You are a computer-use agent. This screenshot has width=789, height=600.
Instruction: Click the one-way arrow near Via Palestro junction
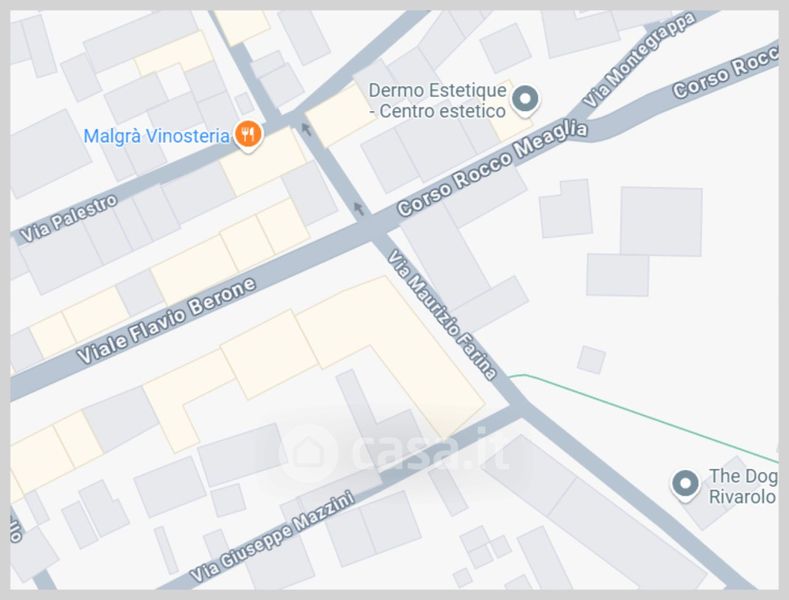click(306, 129)
